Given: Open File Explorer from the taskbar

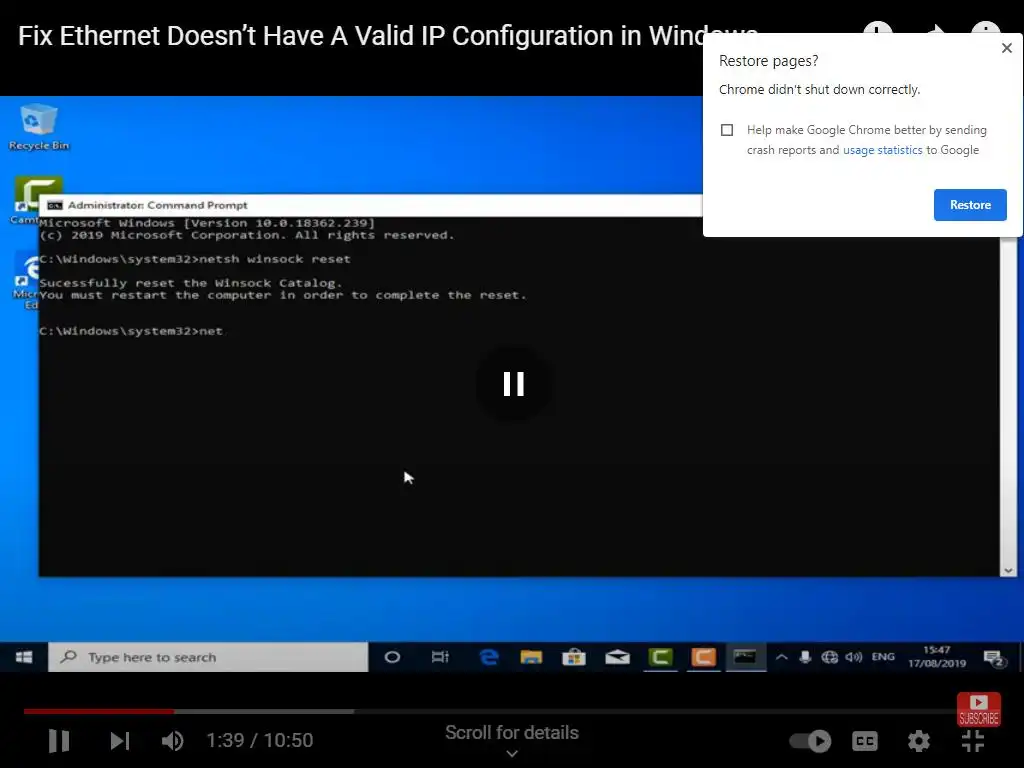Looking at the screenshot, I should (531, 657).
